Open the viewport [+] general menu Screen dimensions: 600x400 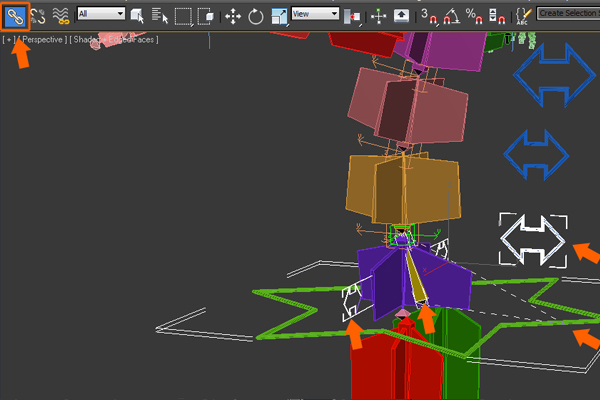(8, 39)
